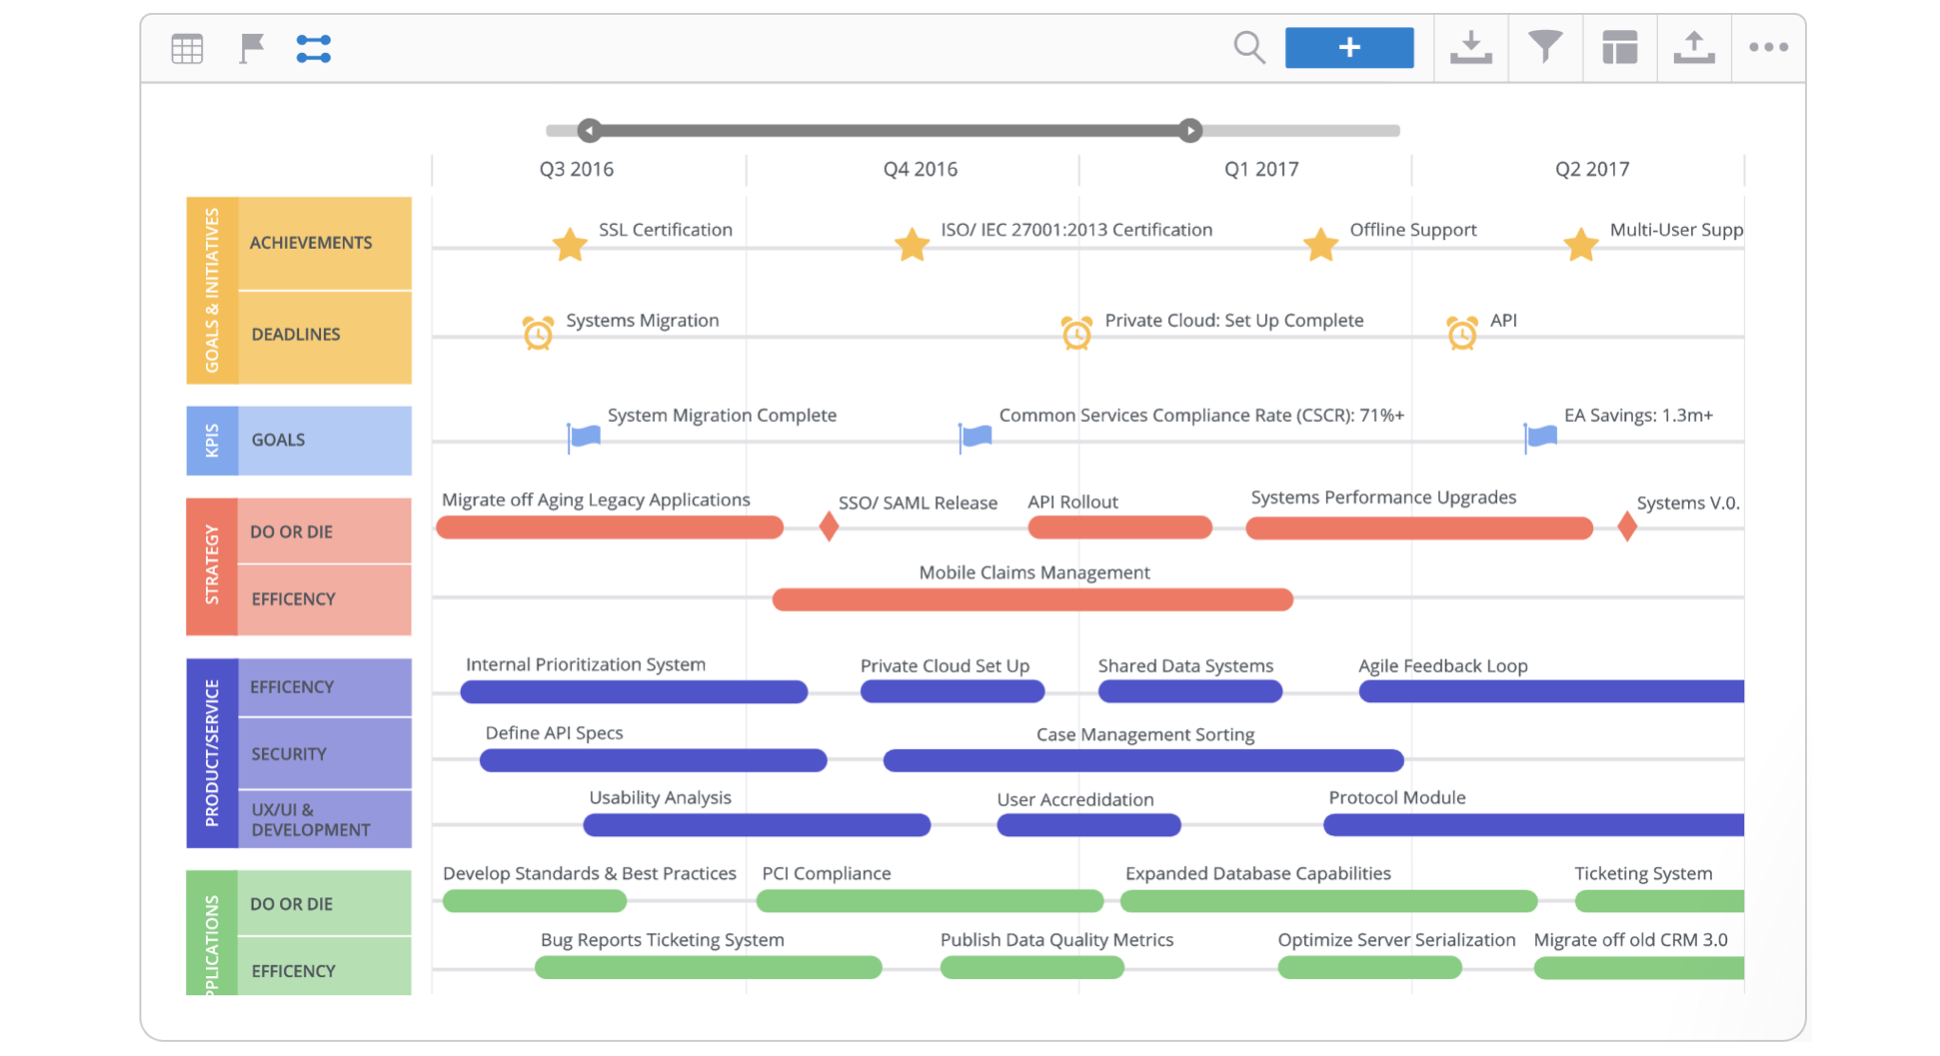Open the more options ellipsis menu
Viewport: 1940px width, 1056px height.
point(1768,47)
